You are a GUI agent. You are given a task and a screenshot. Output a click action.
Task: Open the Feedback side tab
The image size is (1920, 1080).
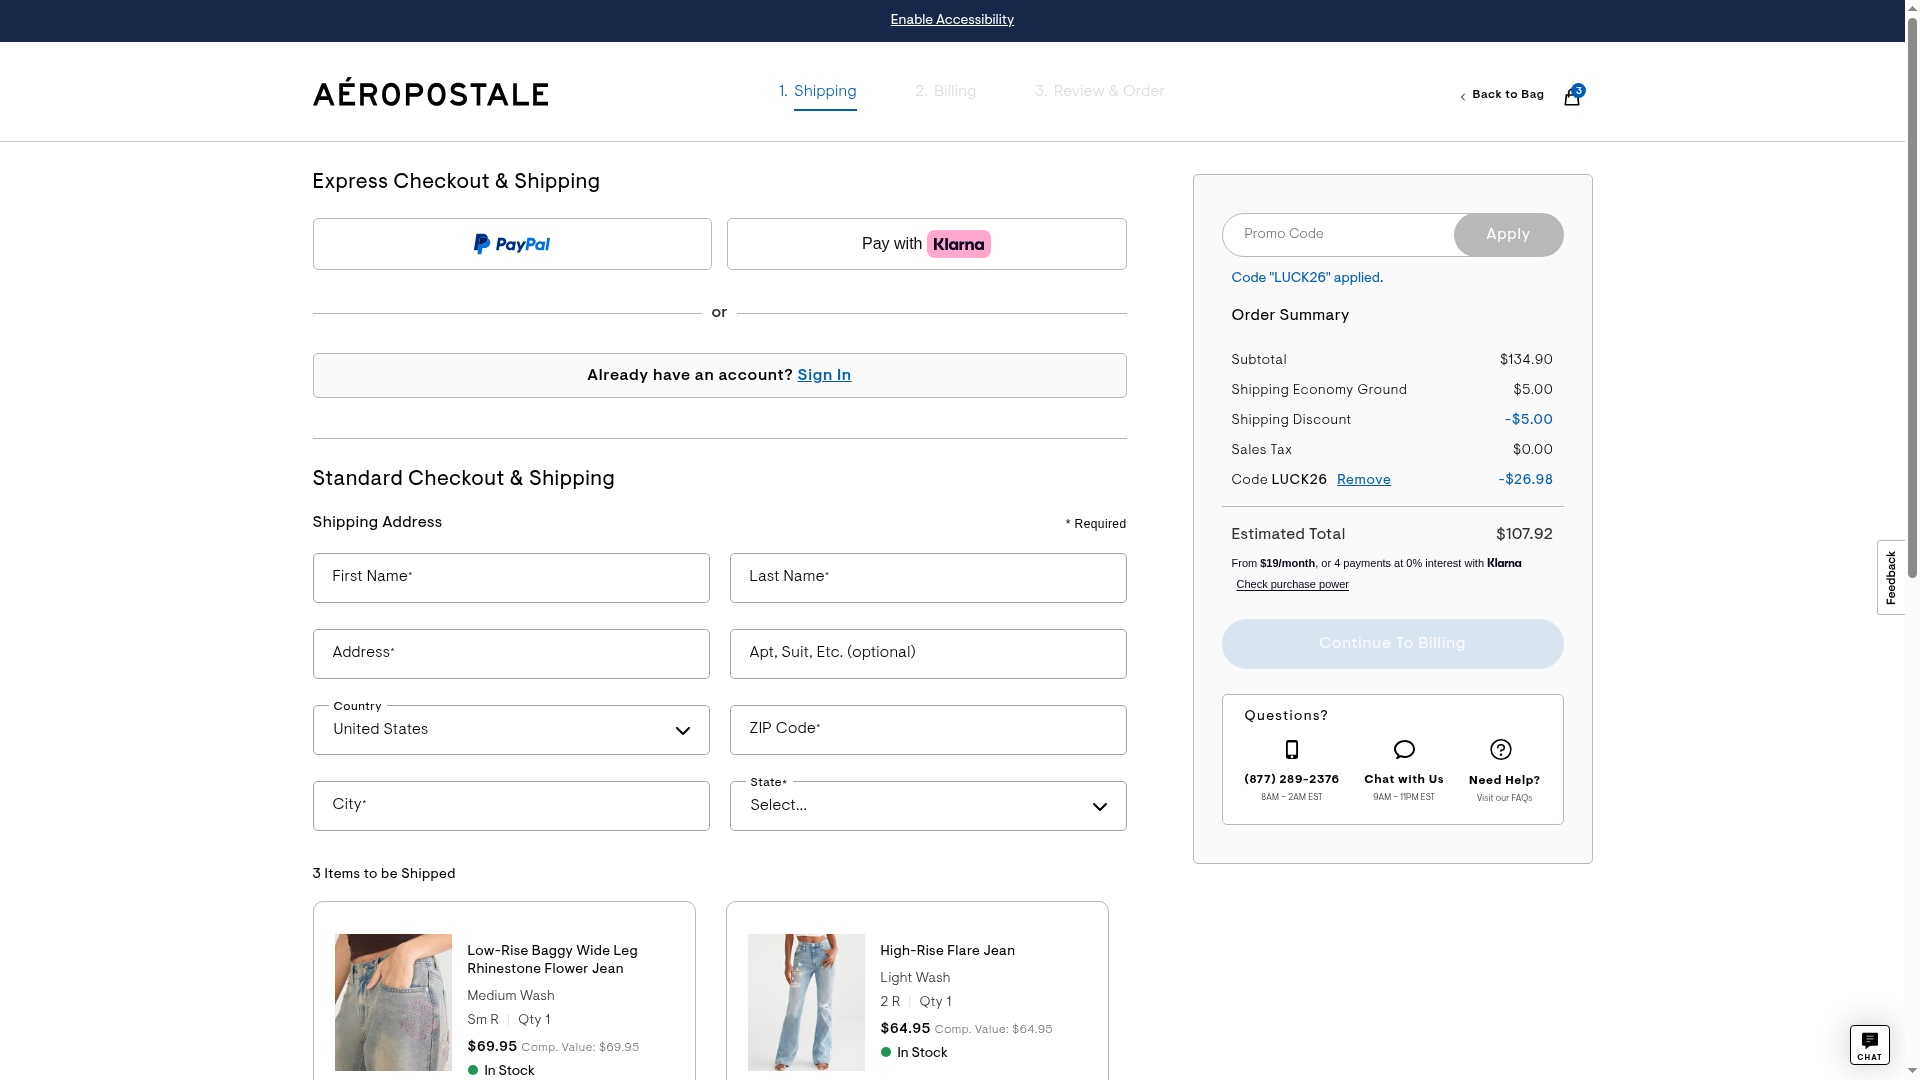click(1890, 577)
